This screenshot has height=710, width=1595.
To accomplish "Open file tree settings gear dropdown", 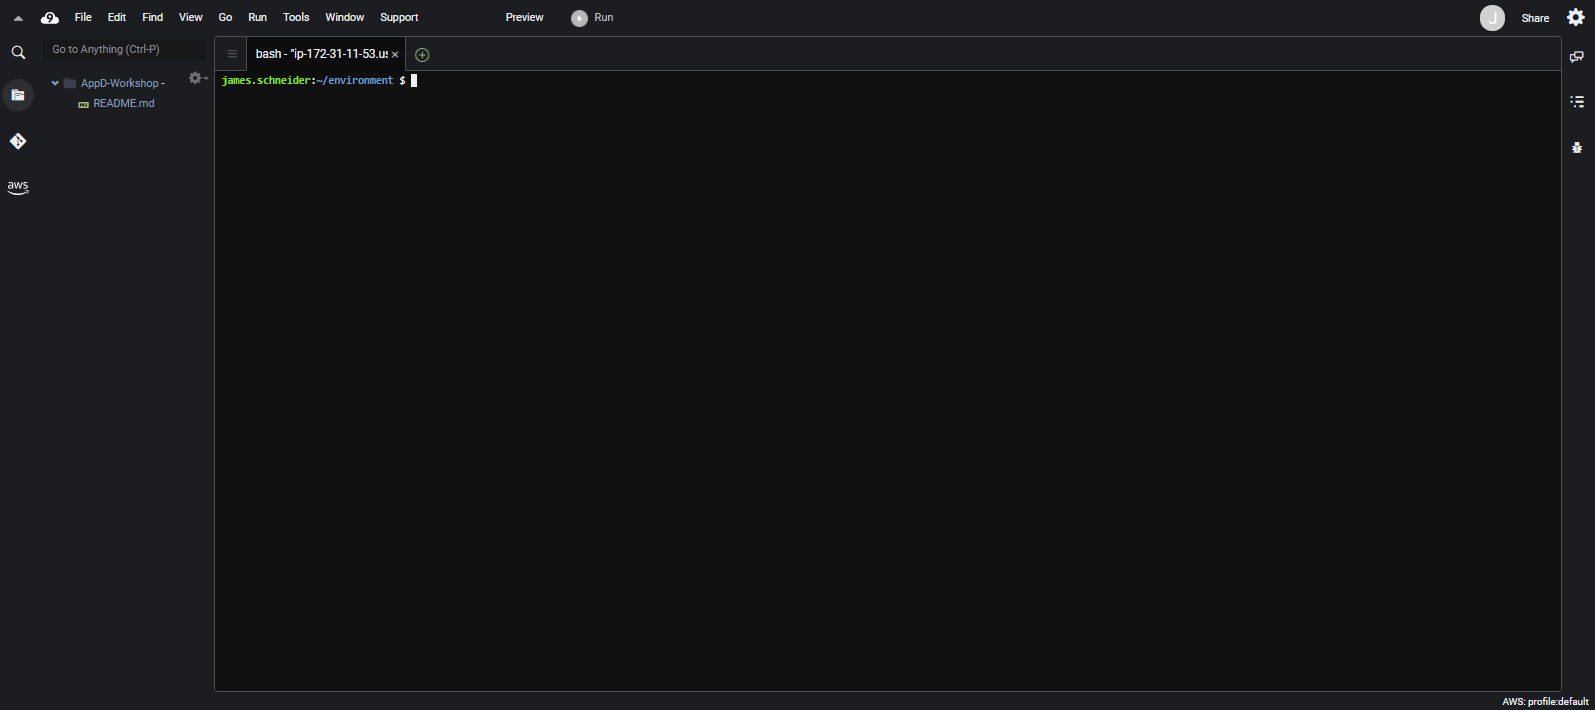I will point(197,78).
